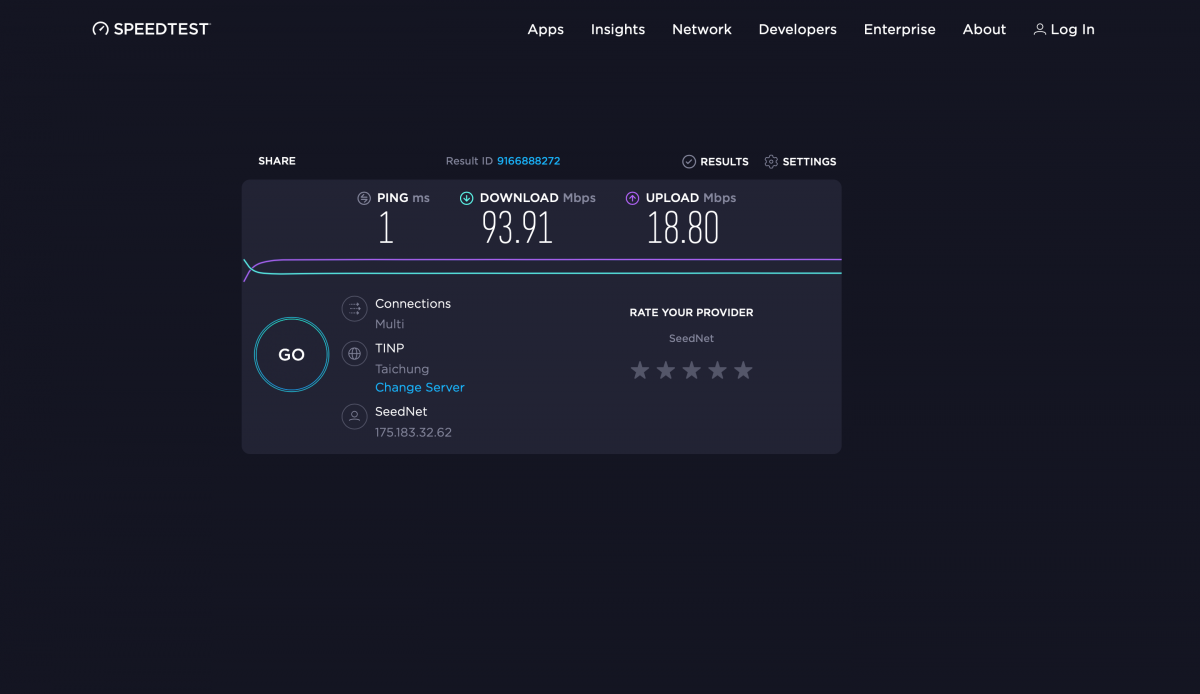Rate provider one star
This screenshot has height=694, width=1200.
640,371
